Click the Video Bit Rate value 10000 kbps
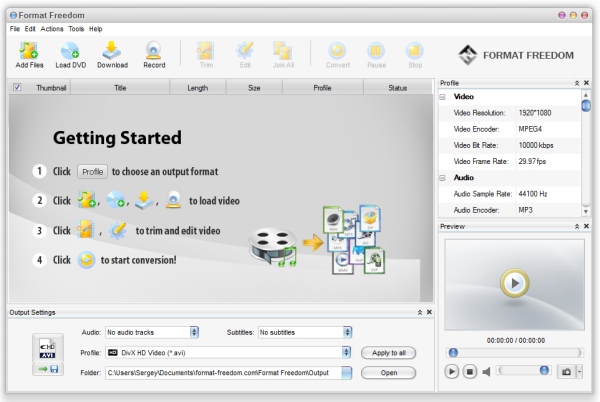600x402 pixels. pyautogui.click(x=536, y=145)
